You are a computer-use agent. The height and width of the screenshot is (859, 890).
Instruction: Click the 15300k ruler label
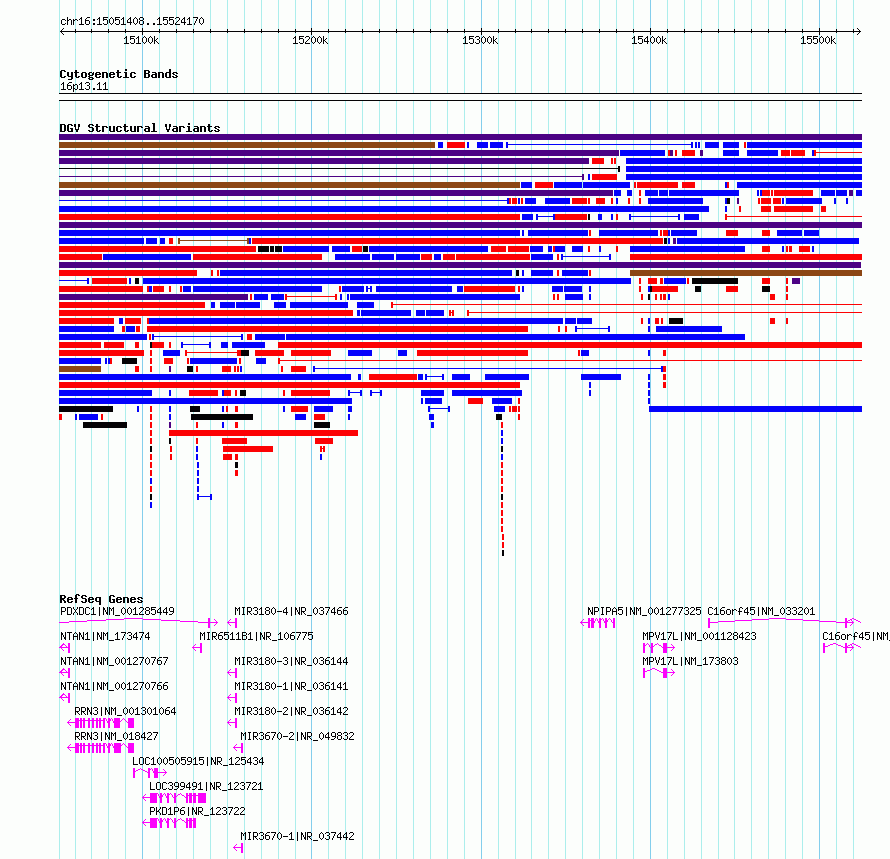[480, 40]
